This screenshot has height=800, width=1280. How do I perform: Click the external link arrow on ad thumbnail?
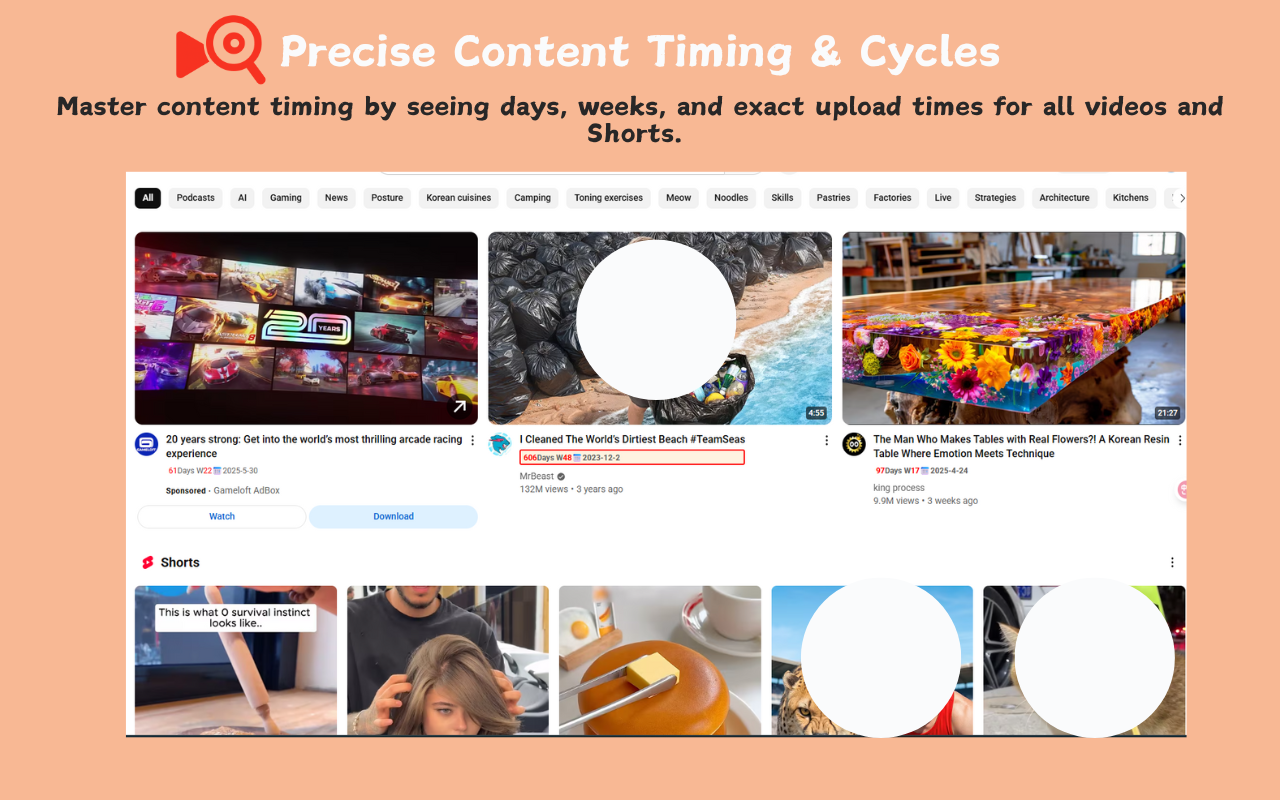(459, 406)
